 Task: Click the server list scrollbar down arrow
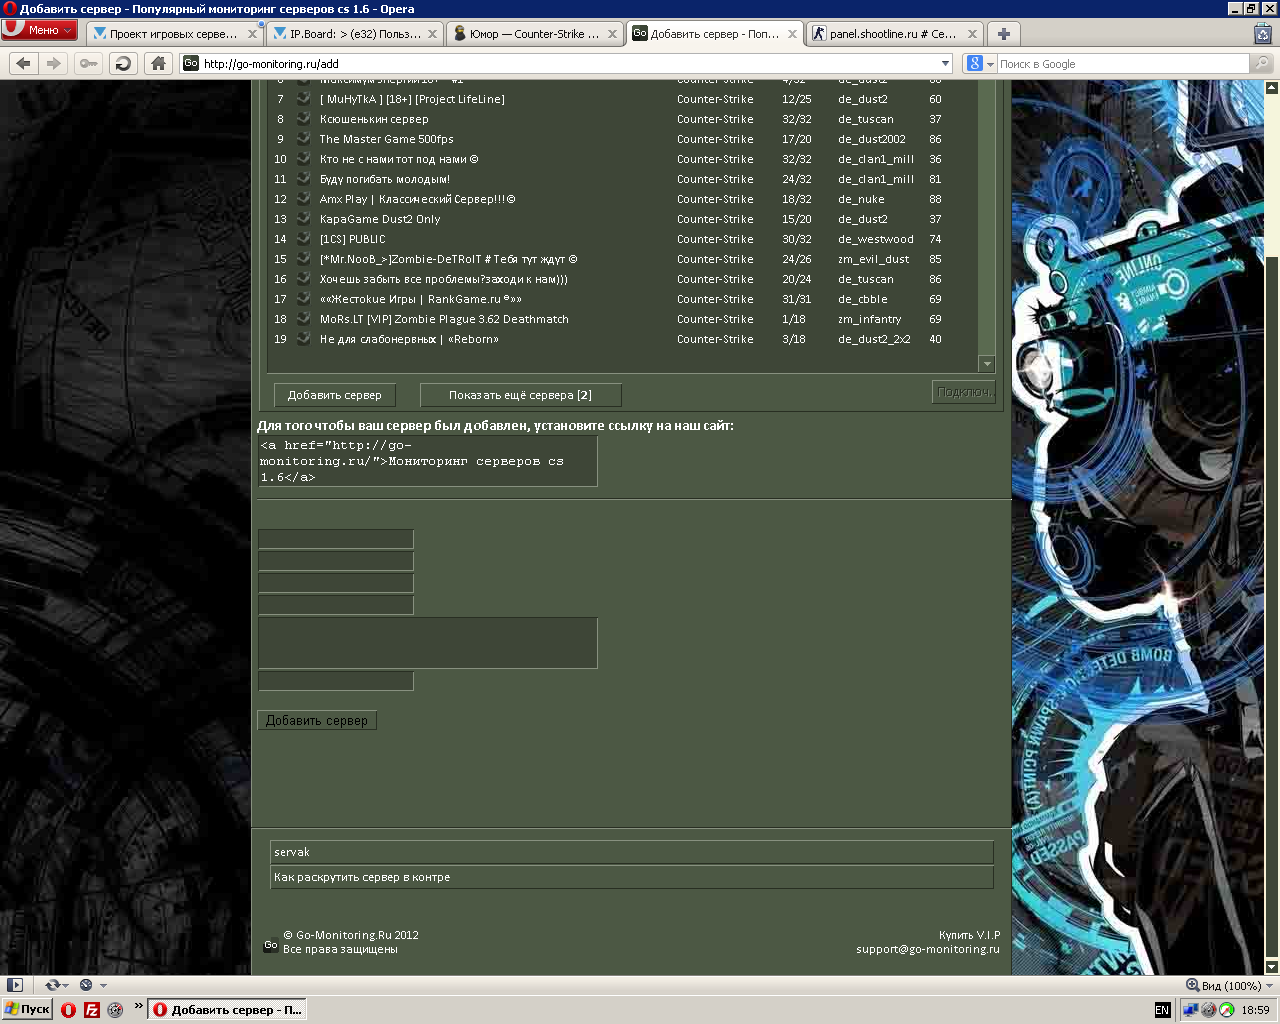coord(987,364)
